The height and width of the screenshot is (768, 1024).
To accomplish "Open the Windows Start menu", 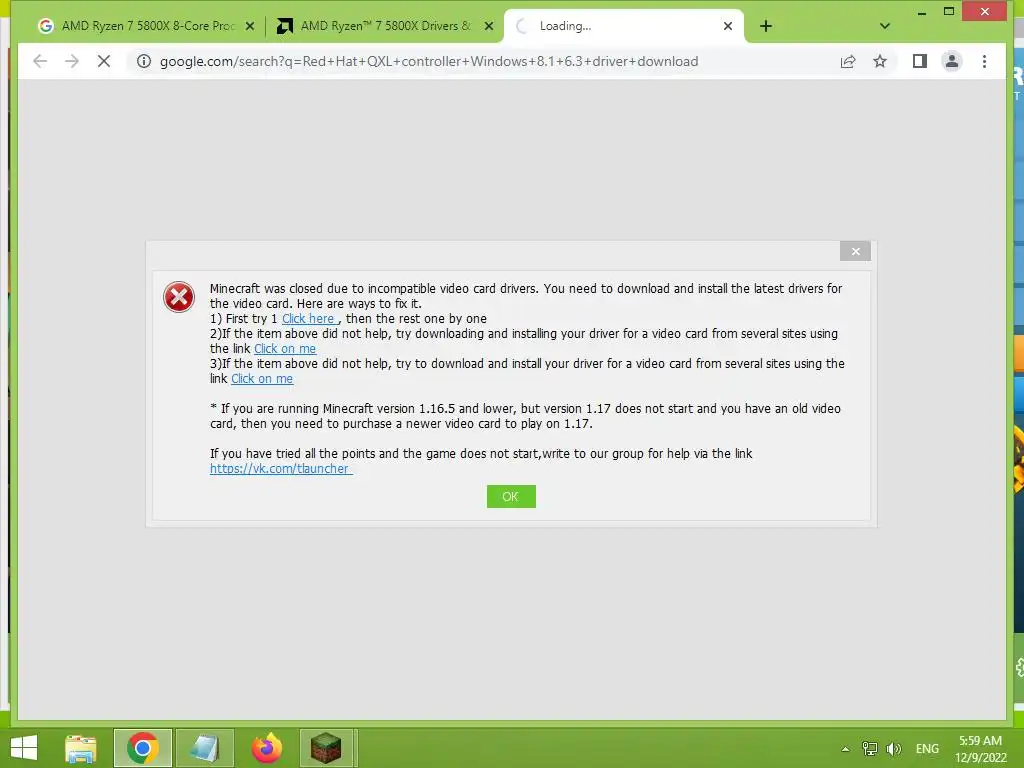I will pos(24,748).
